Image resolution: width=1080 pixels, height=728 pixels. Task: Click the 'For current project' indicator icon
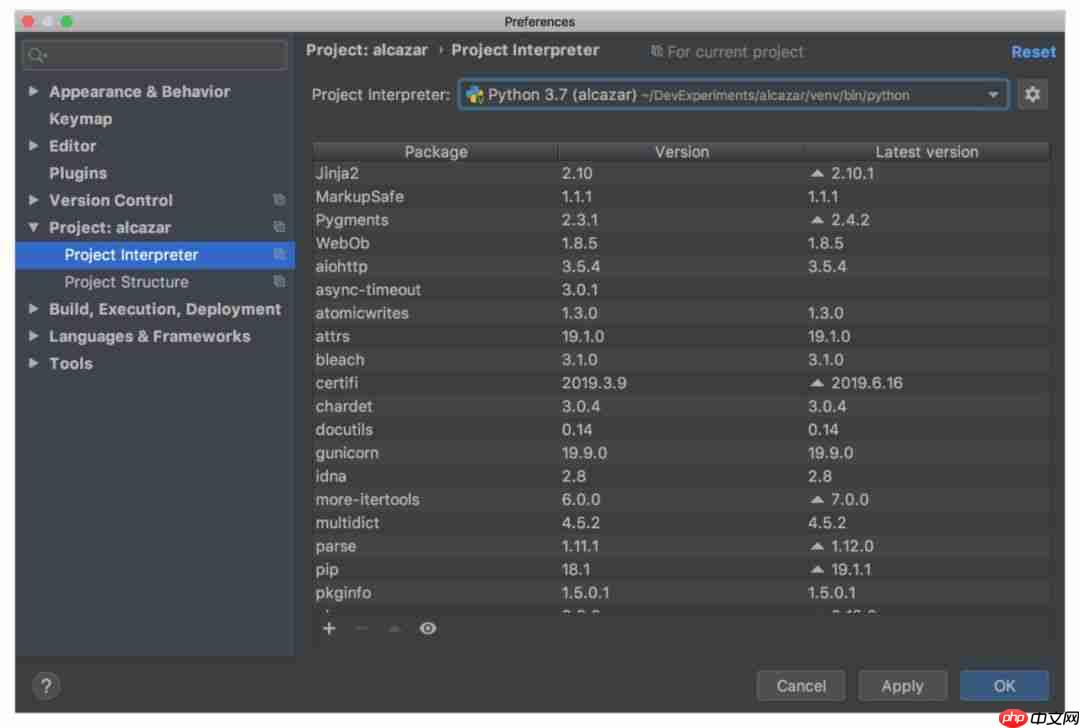(655, 51)
